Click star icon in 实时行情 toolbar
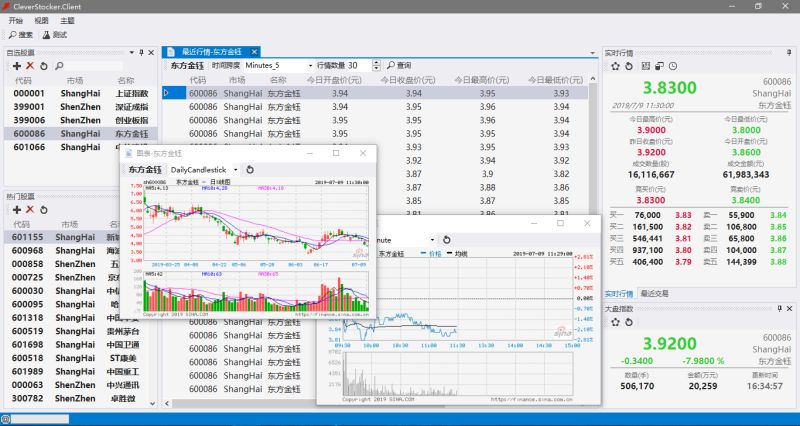The width and height of the screenshot is (800, 426). click(615, 66)
